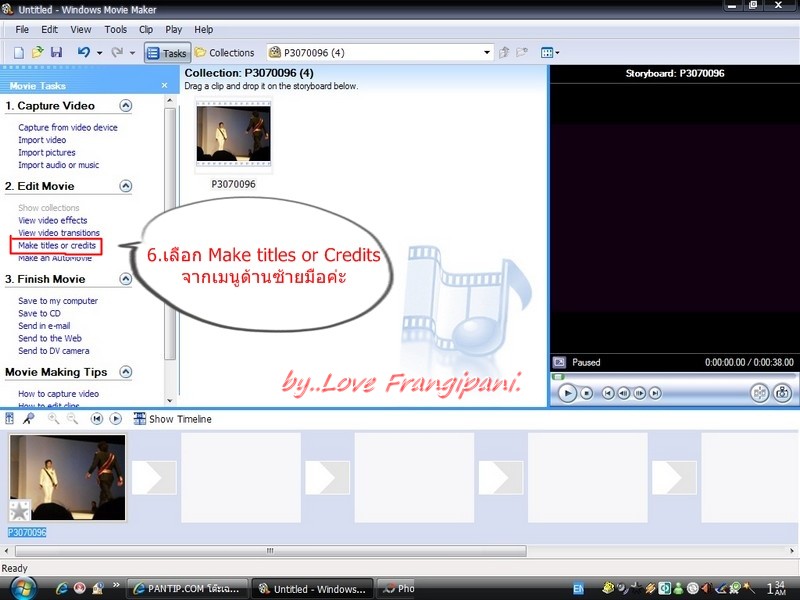Click the storyboard horizontal scrollbar
800x600 pixels.
[270, 551]
